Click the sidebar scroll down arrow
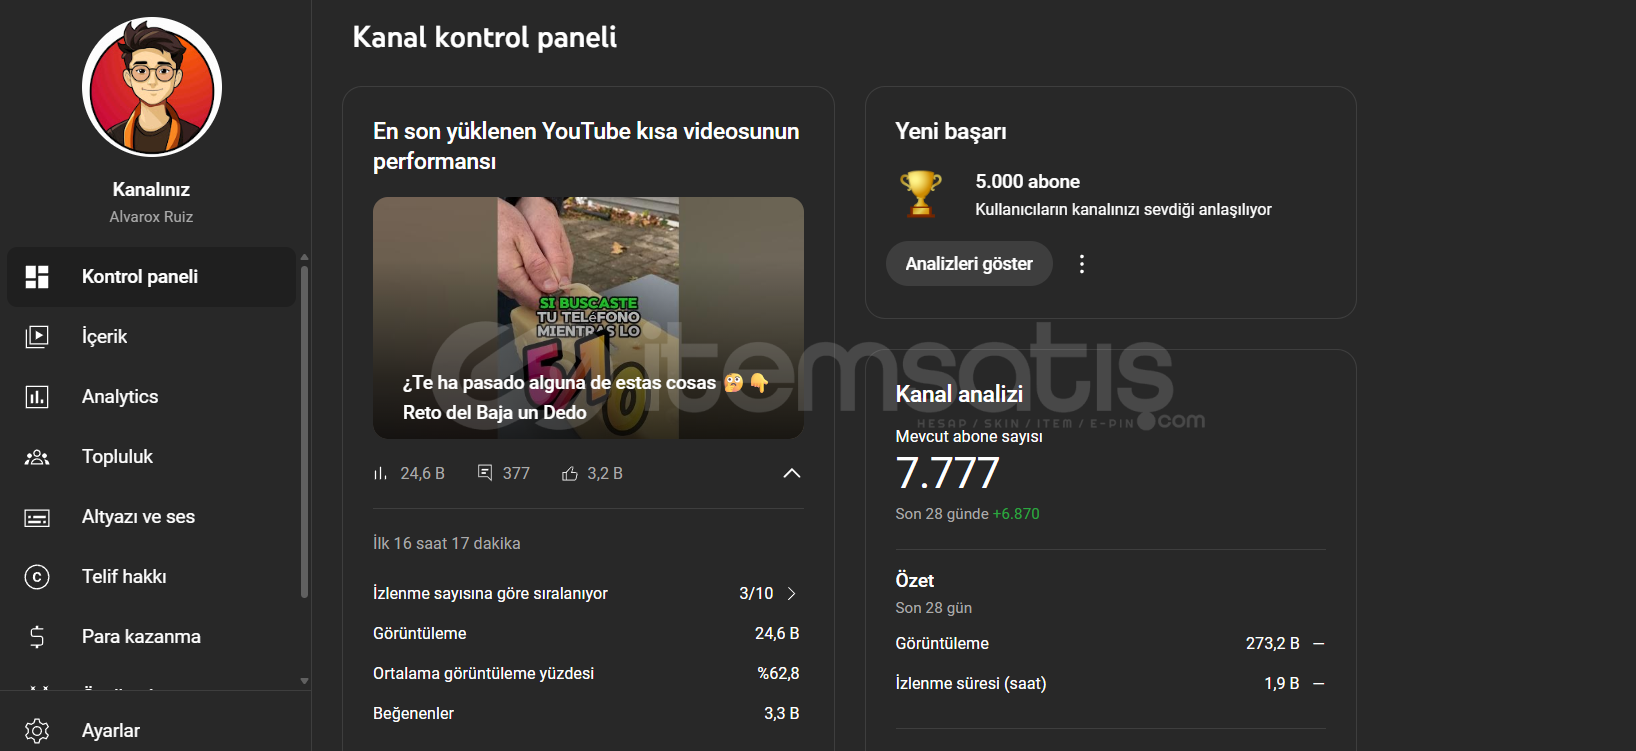The image size is (1636, 751). click(304, 682)
